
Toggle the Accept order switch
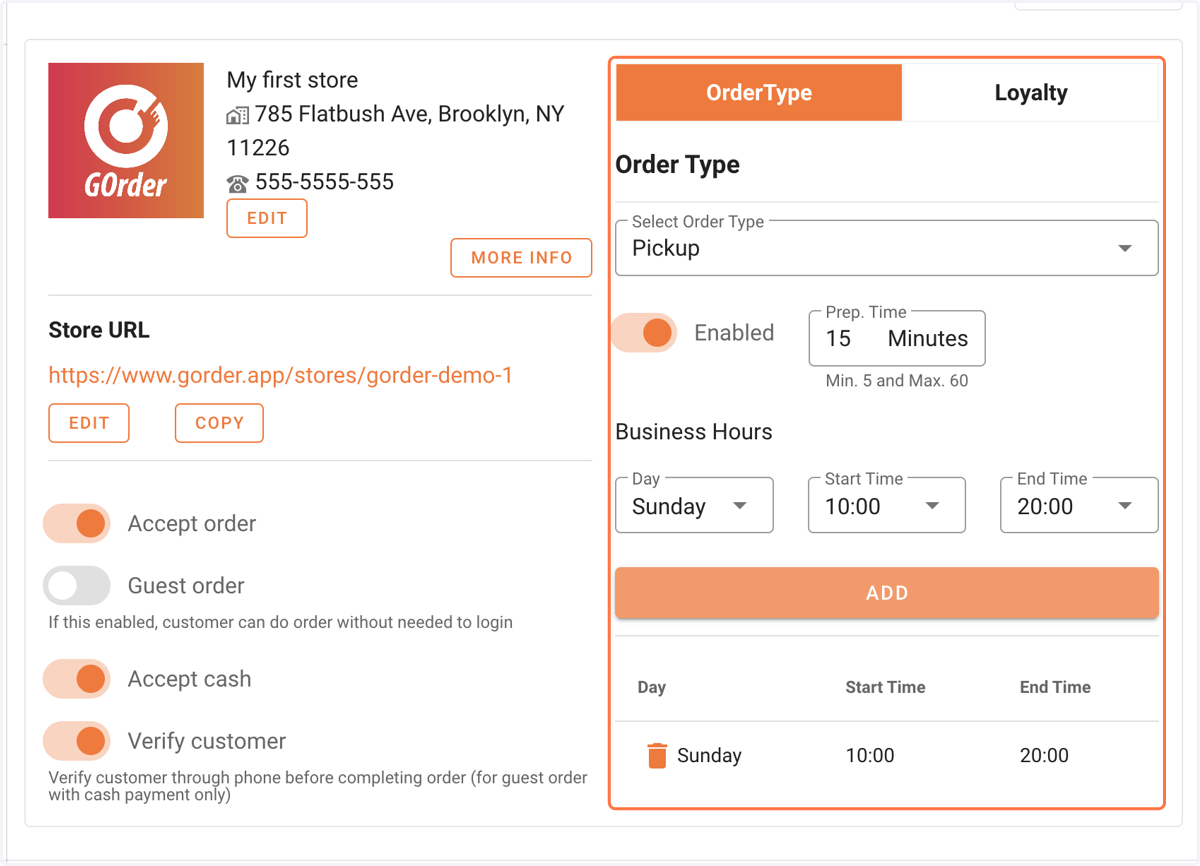coord(77,524)
